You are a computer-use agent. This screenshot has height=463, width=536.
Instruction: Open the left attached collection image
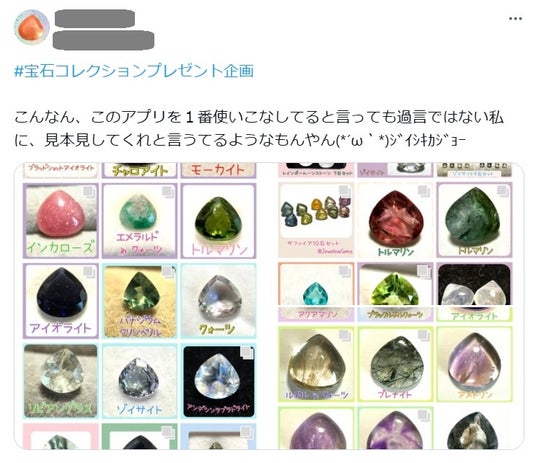pyautogui.click(x=139, y=306)
